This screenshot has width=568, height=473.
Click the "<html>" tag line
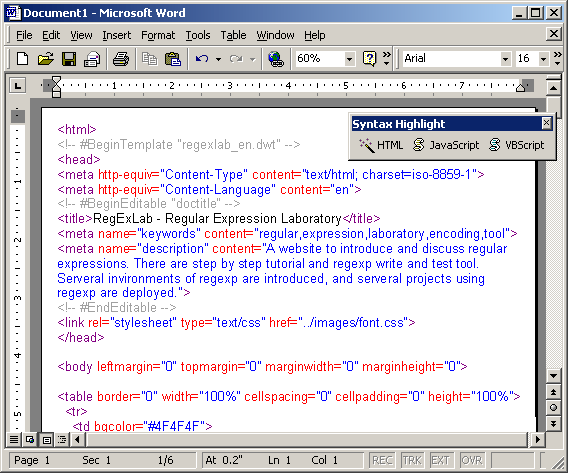click(77, 130)
